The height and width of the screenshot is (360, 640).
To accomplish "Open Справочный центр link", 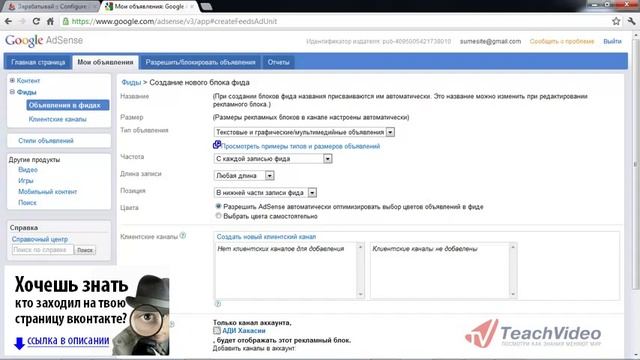I will (40, 239).
